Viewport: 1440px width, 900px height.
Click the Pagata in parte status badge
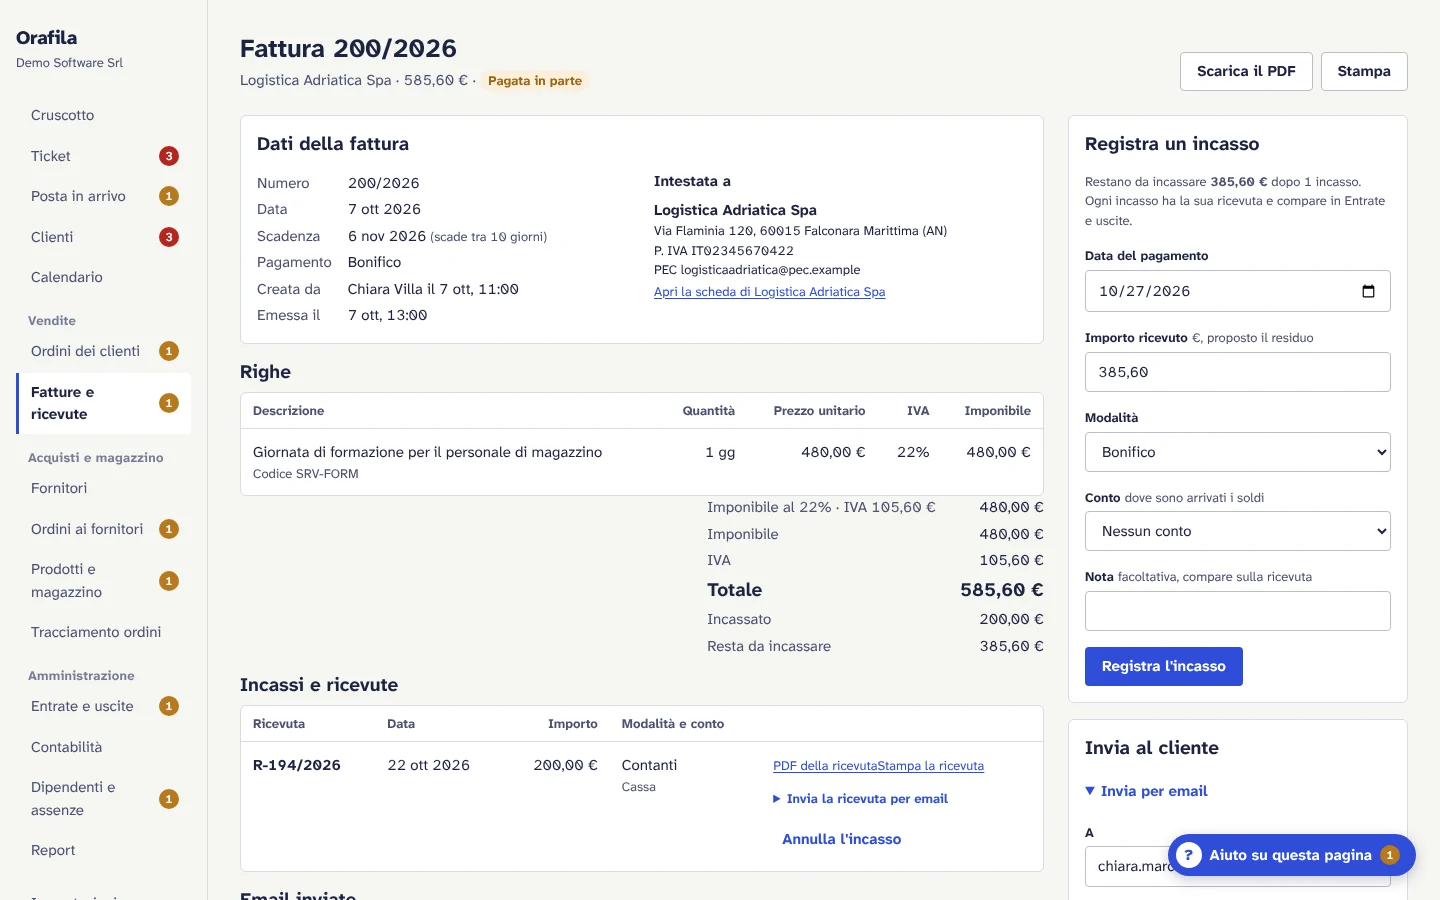(x=535, y=81)
